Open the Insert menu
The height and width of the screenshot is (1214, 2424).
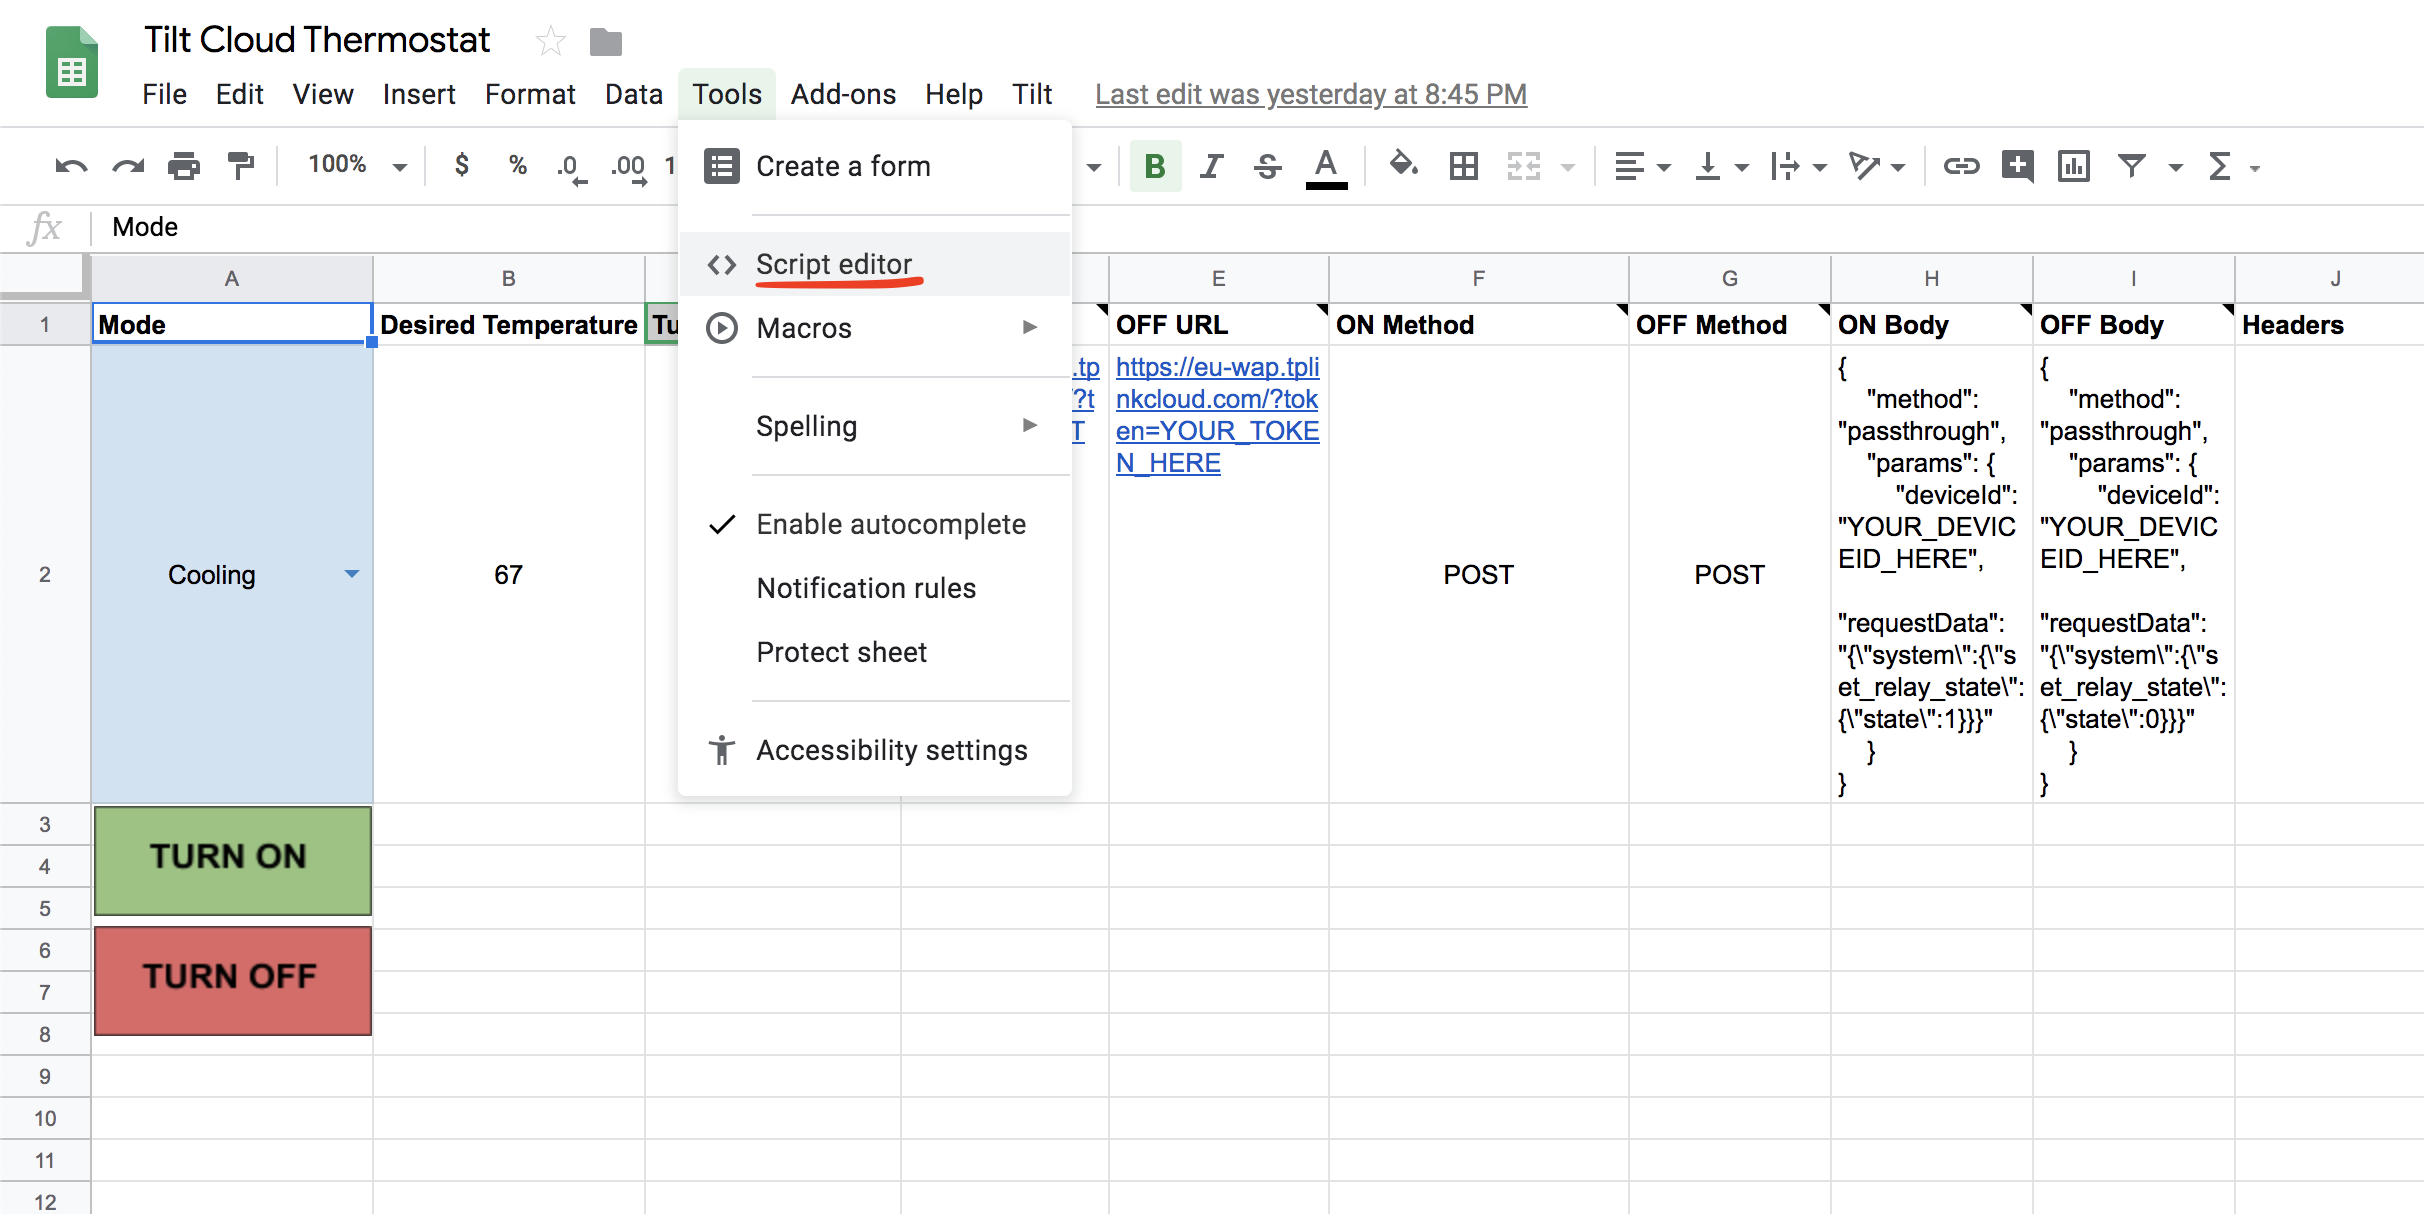coord(418,94)
